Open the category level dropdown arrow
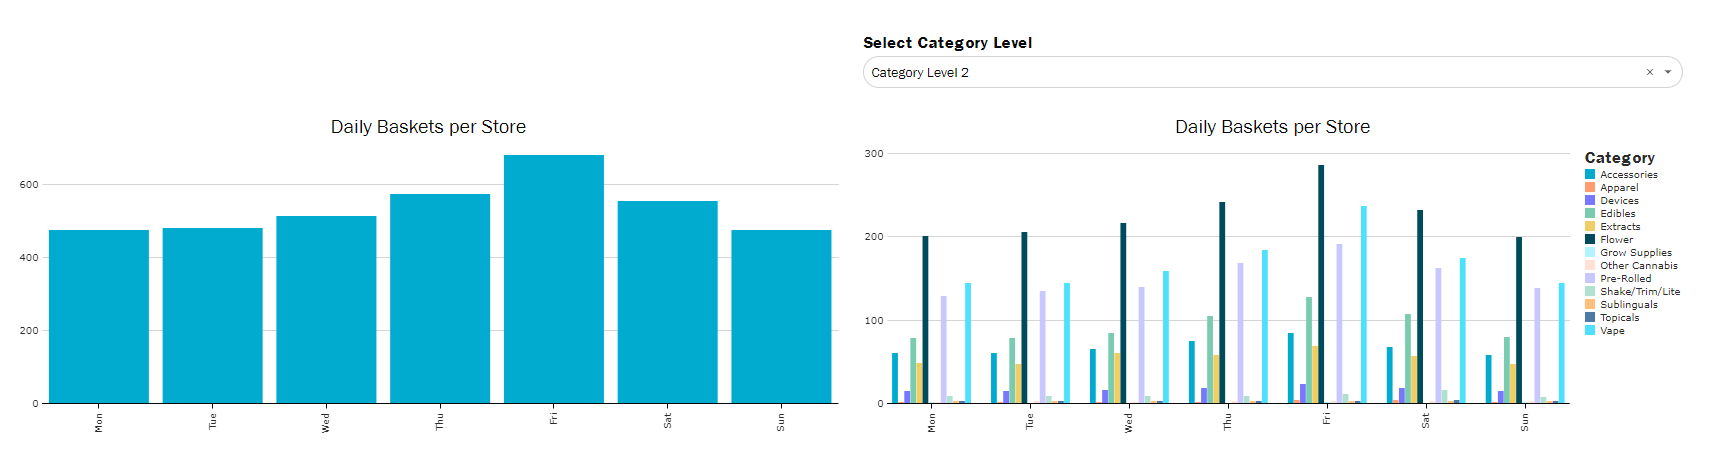 [1668, 72]
